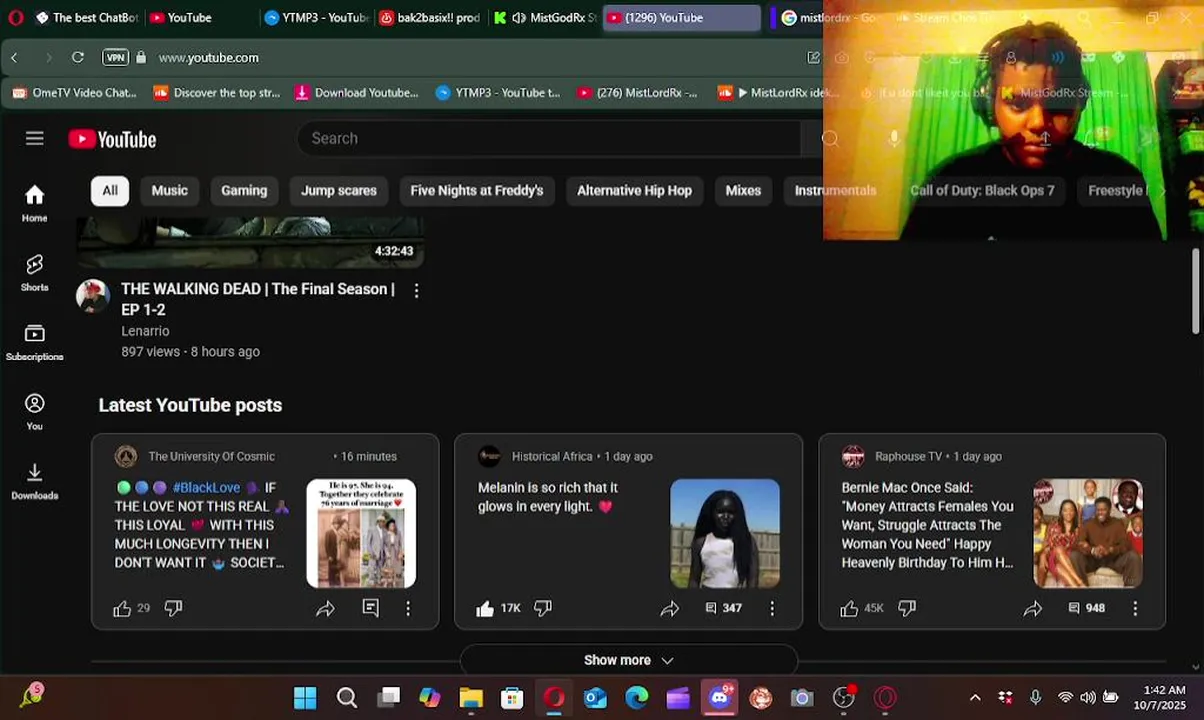This screenshot has height=720, width=1204.
Task: Dislike The University Of Cosmic post
Action: (173, 608)
